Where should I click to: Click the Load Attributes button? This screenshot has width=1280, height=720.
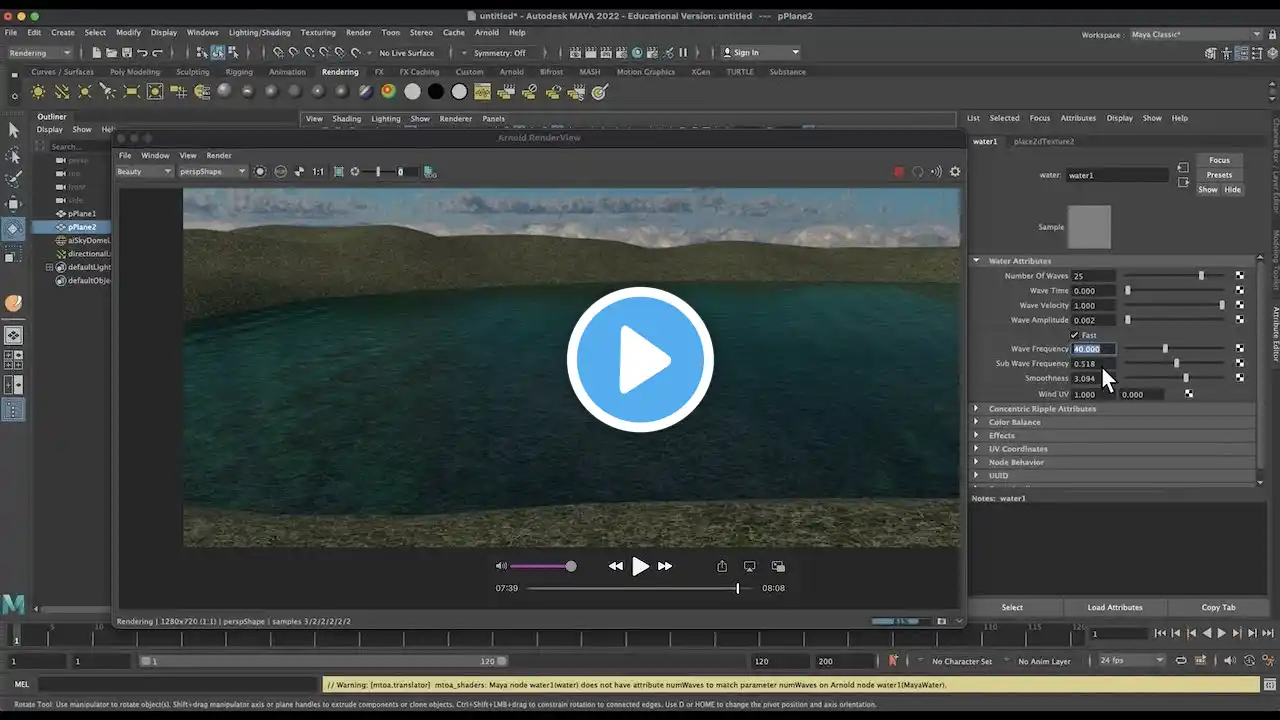tap(1115, 607)
